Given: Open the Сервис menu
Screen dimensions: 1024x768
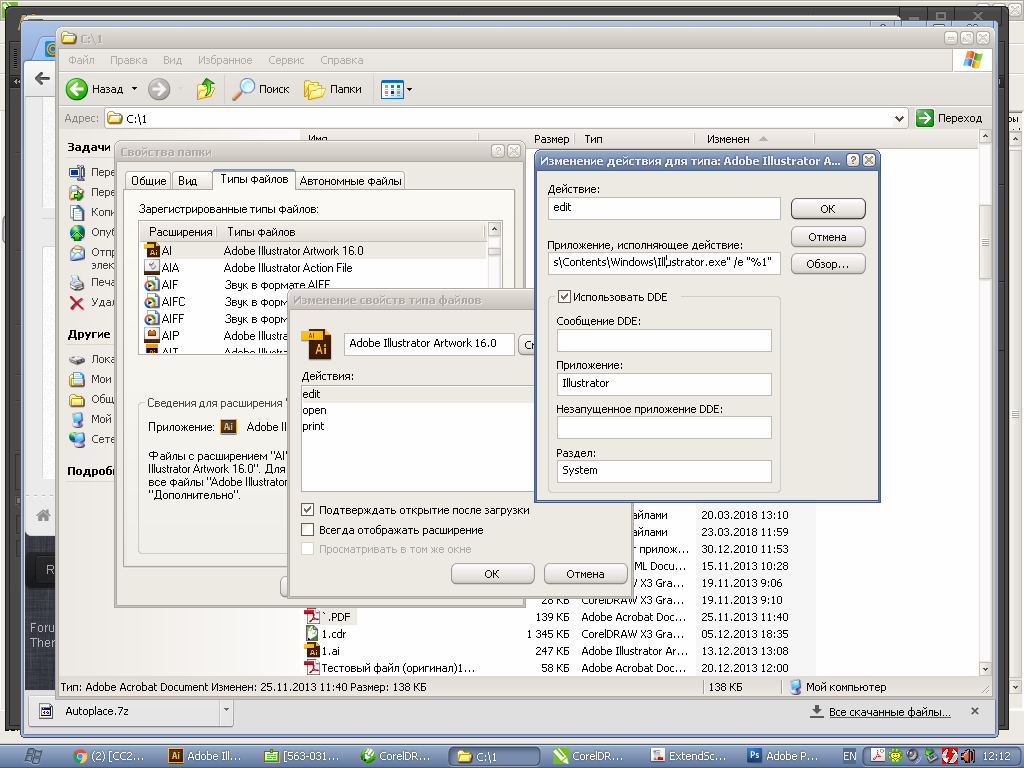Looking at the screenshot, I should [x=286, y=60].
